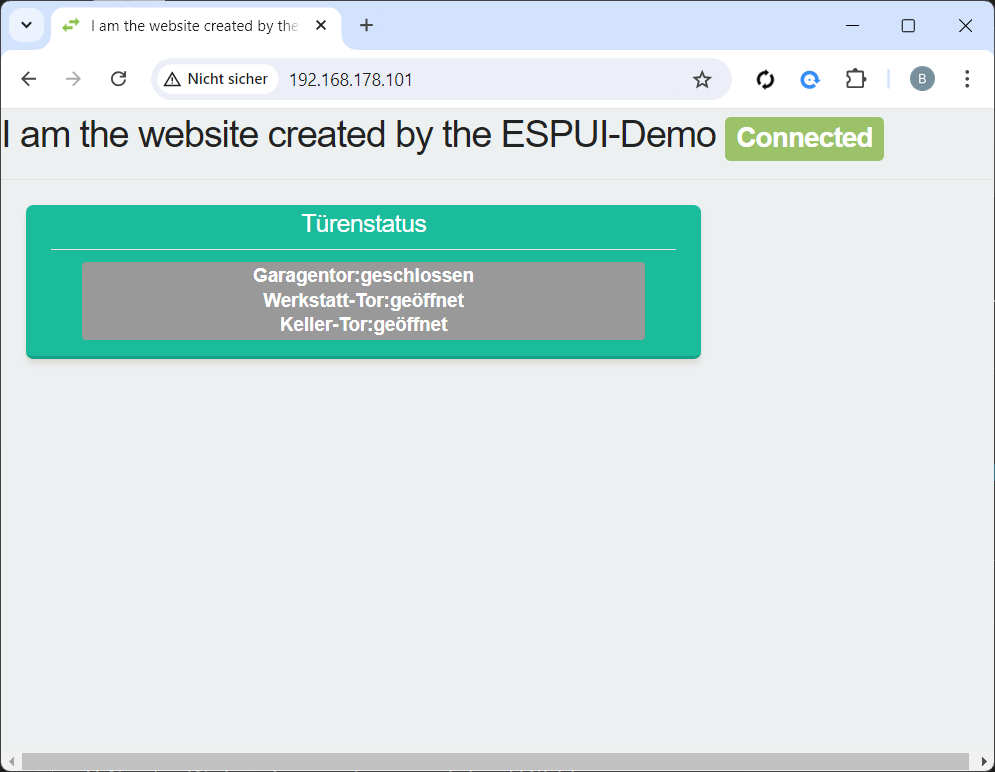
Task: Click the 192.168.178.101 address bar
Action: 351,80
